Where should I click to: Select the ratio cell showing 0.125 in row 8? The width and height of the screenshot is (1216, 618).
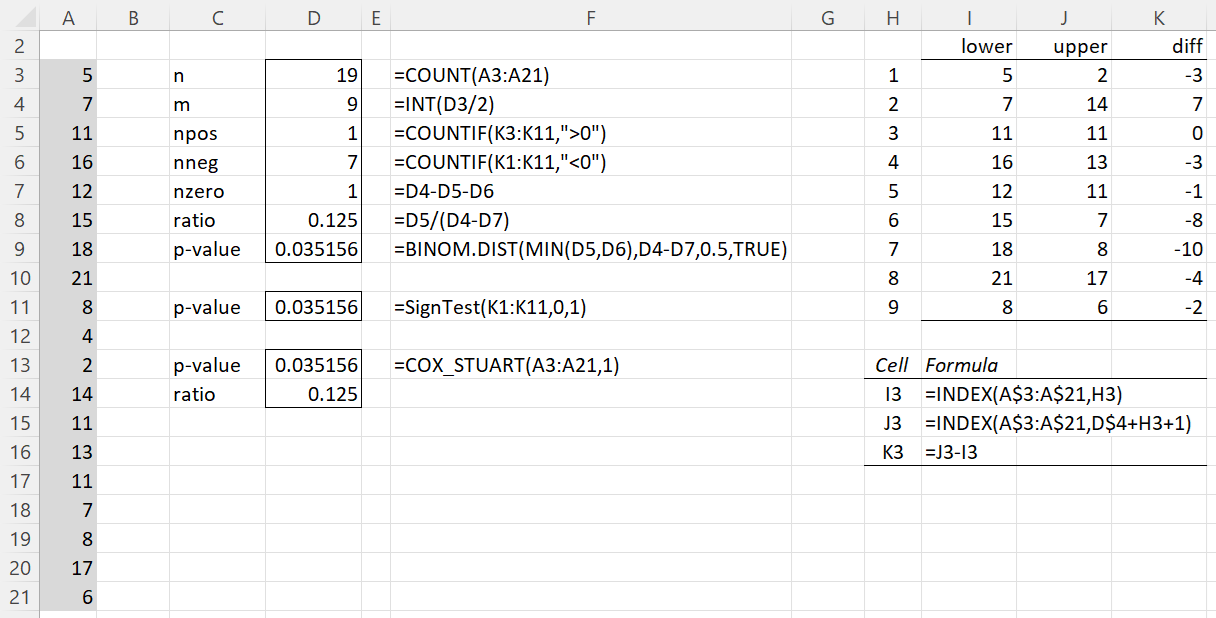click(x=314, y=220)
